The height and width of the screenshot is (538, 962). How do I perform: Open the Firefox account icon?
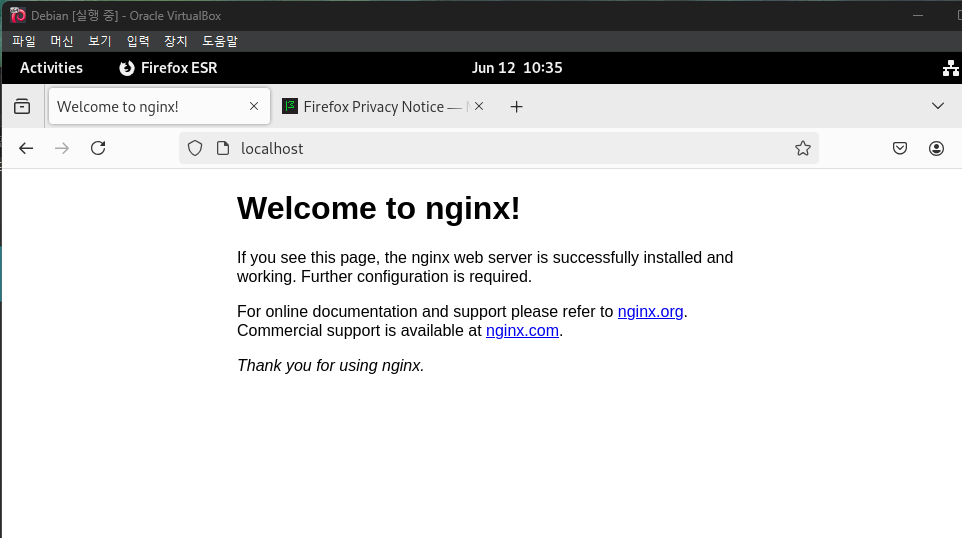click(x=936, y=148)
